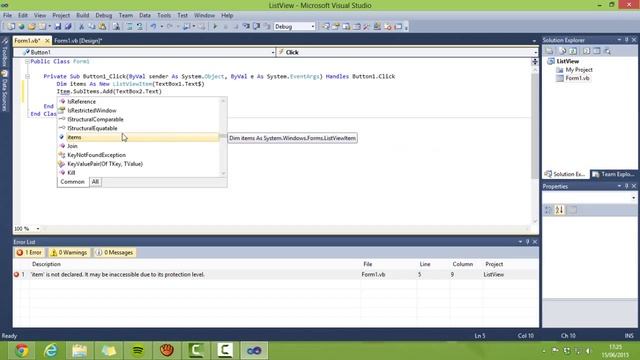Open the File menu
Image resolution: width=640 pixels, height=360 pixels.
tap(7, 16)
